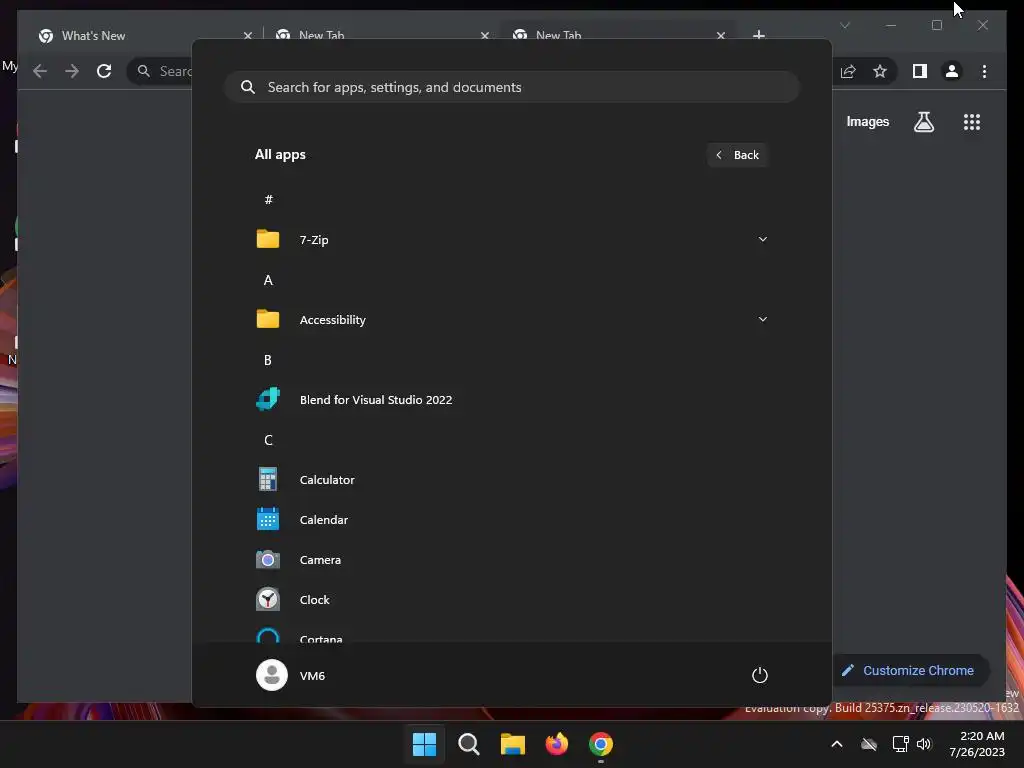Click the Power button in Start menu

click(x=760, y=675)
